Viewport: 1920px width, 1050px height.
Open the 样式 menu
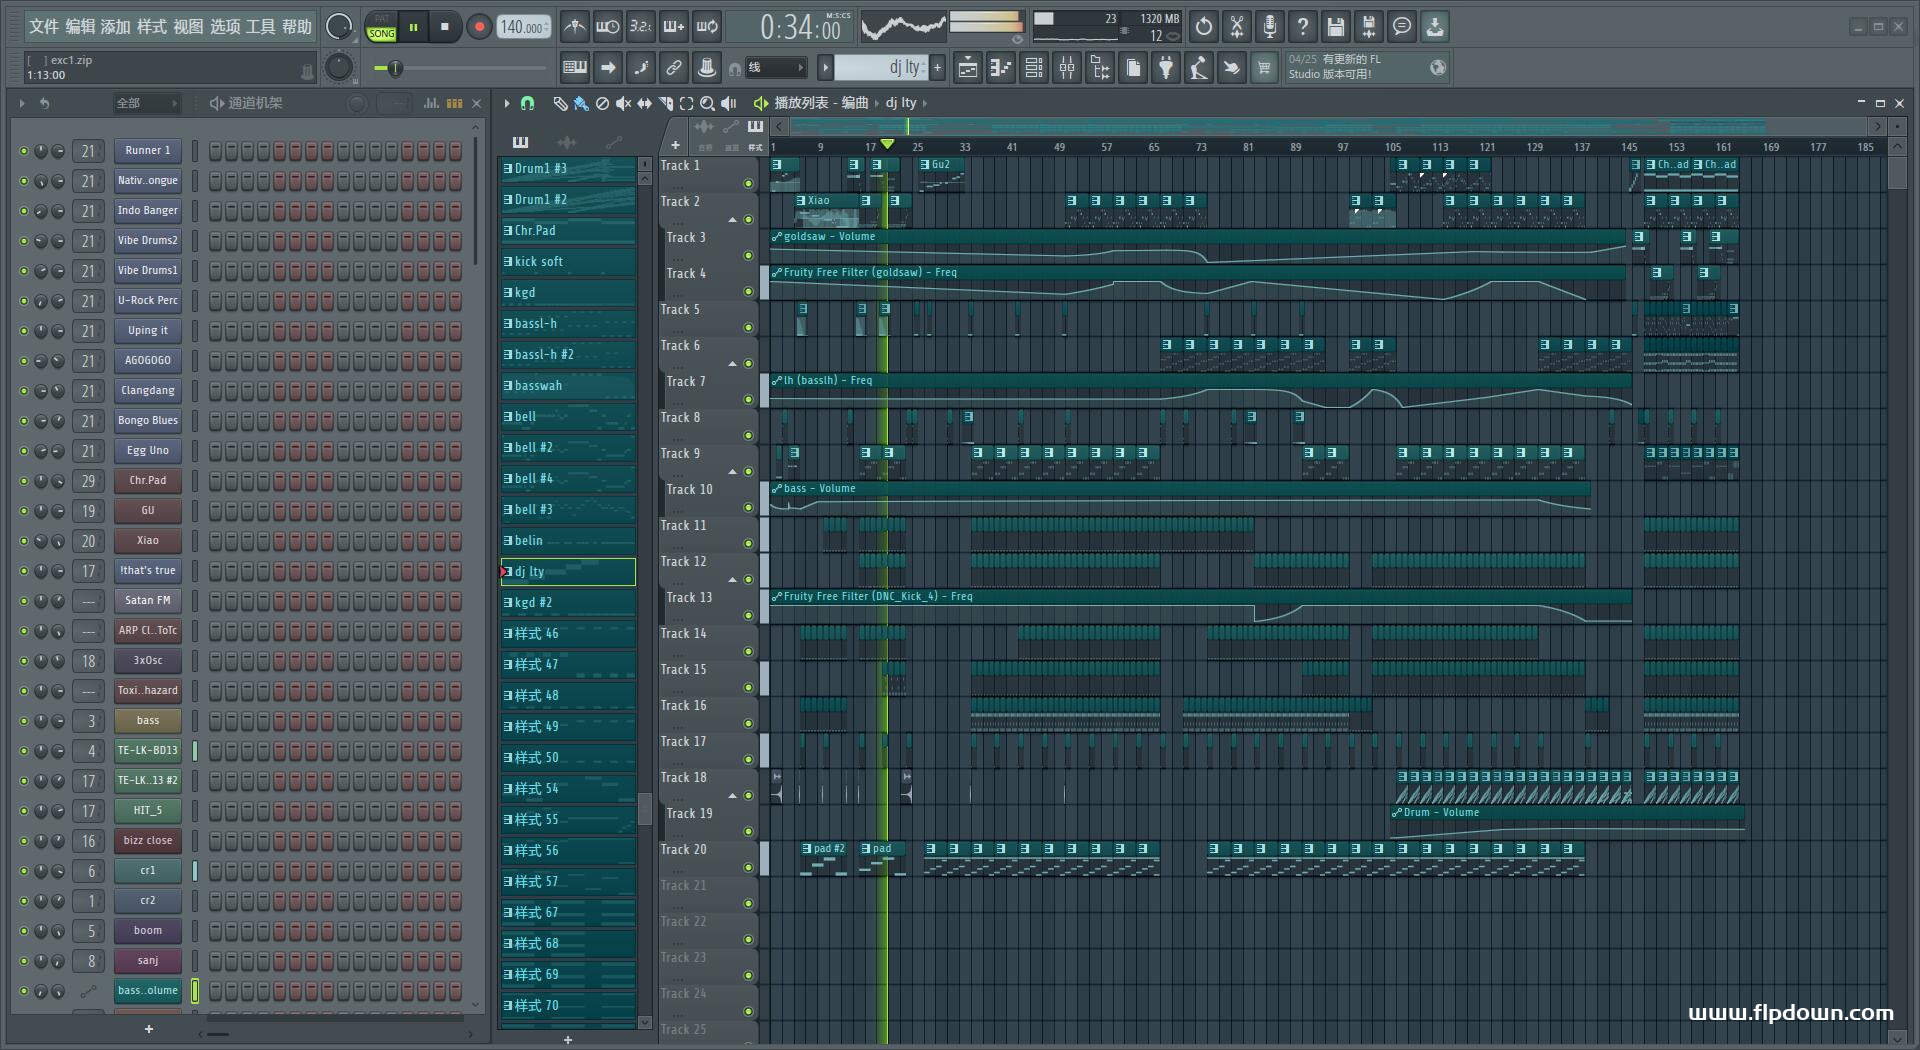tap(152, 27)
